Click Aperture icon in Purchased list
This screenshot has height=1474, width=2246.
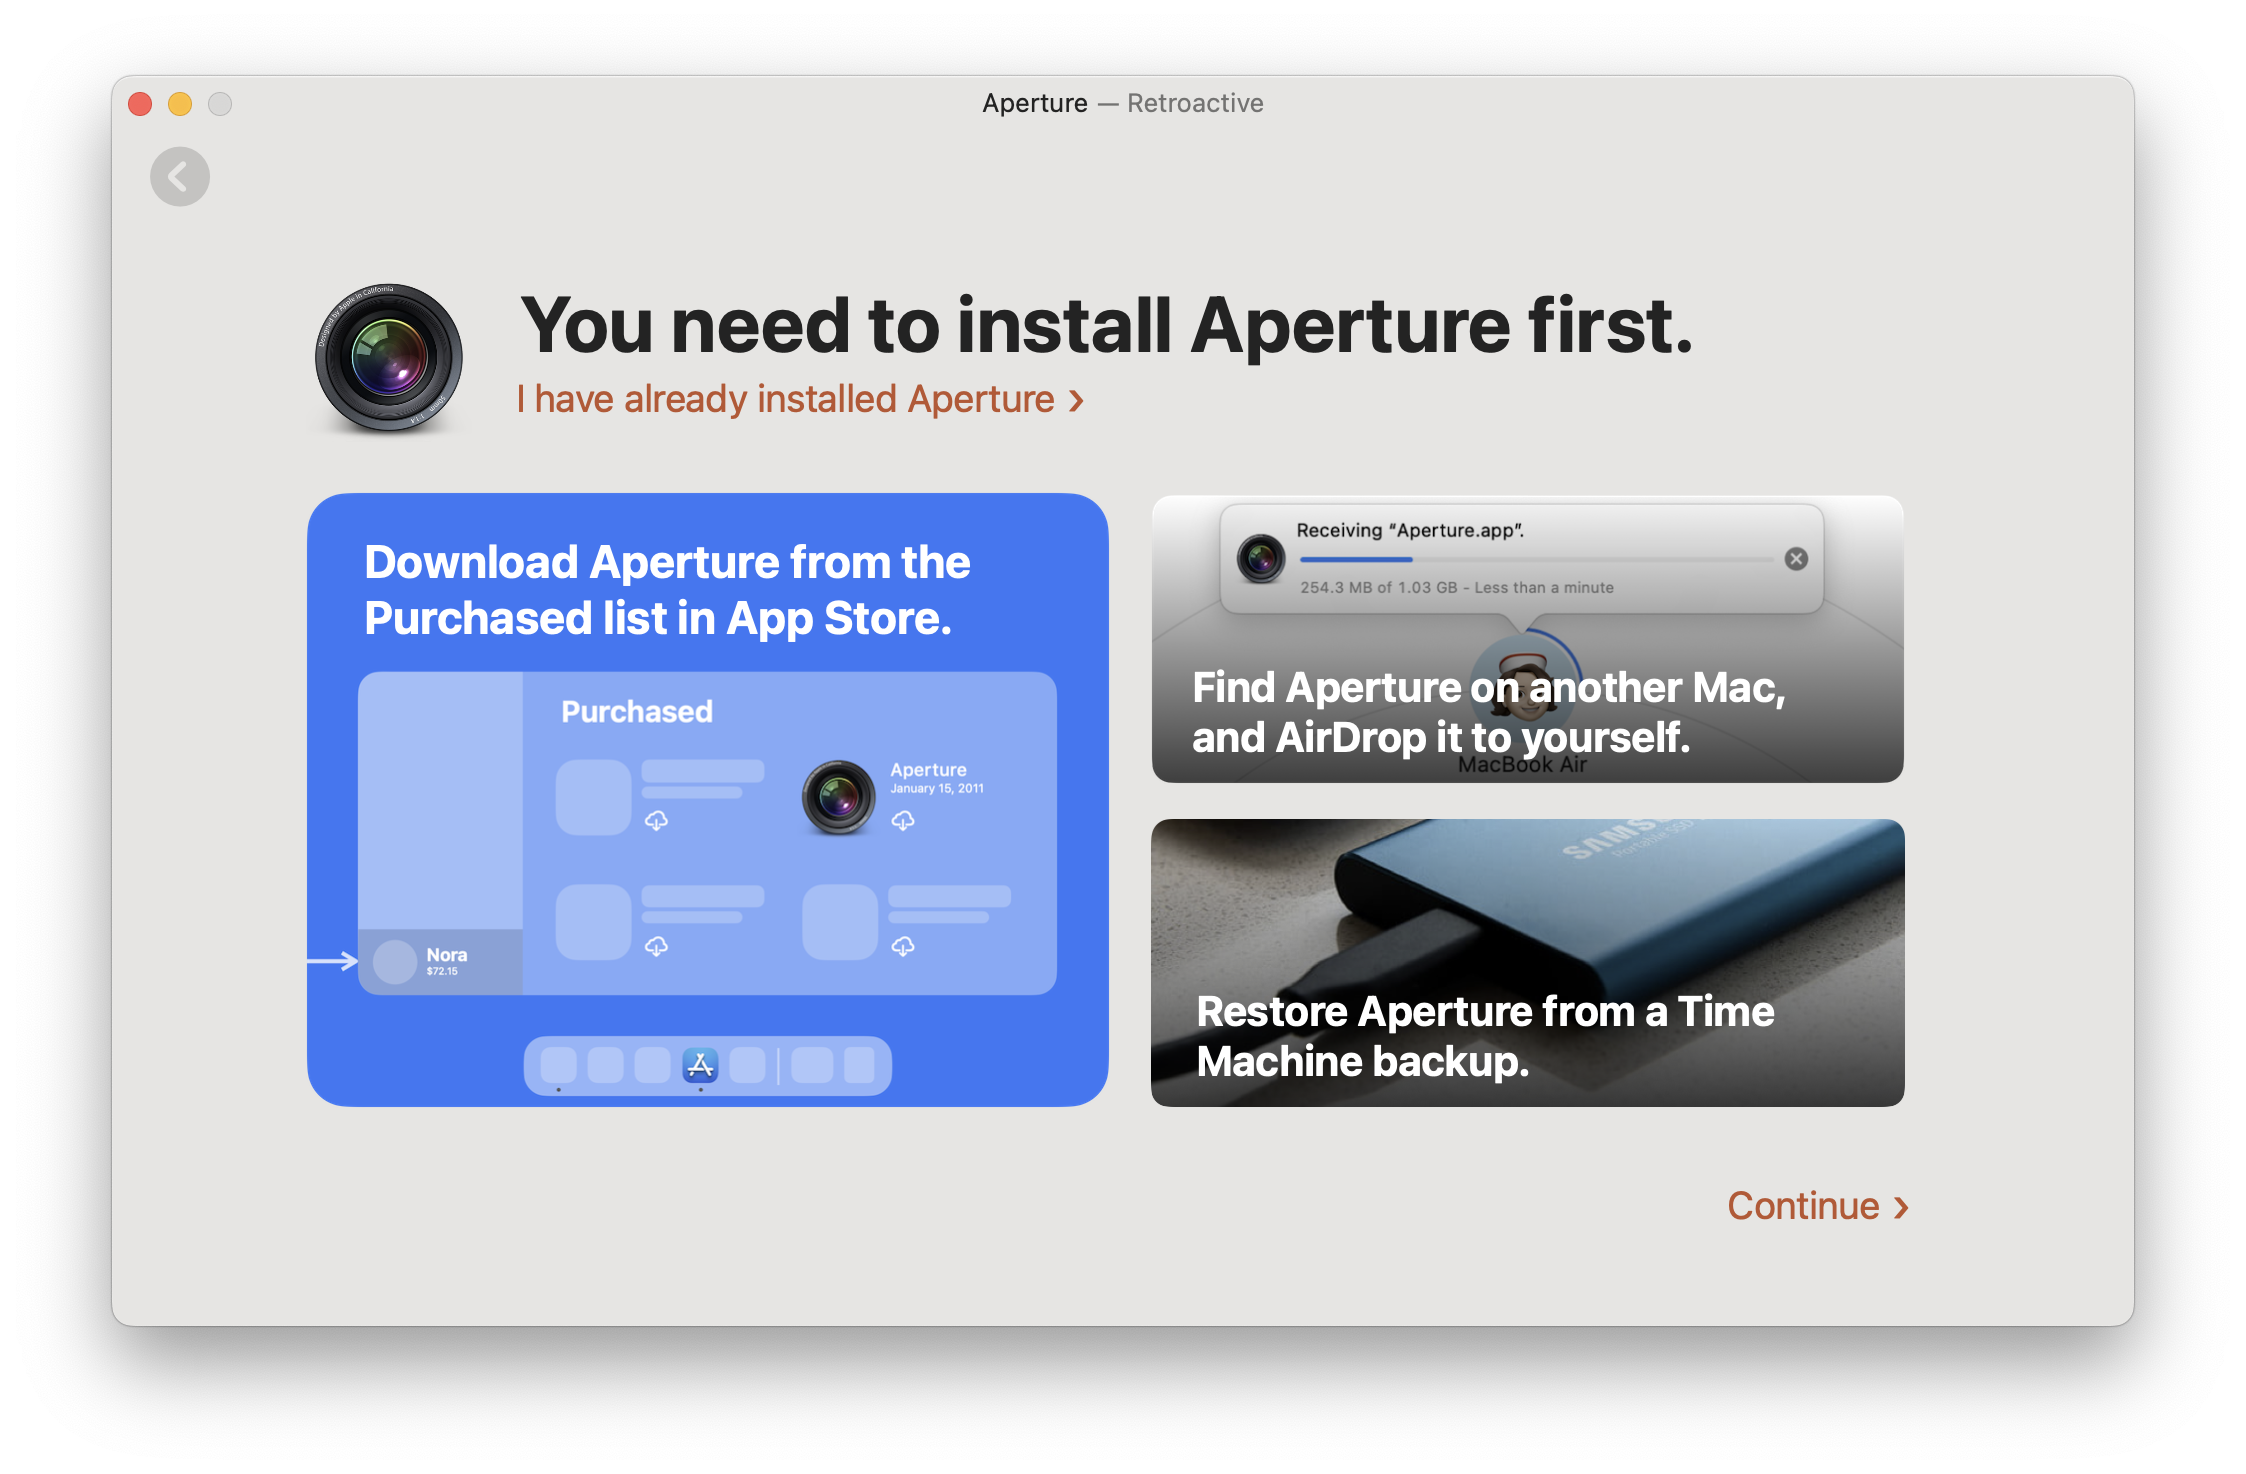[838, 797]
